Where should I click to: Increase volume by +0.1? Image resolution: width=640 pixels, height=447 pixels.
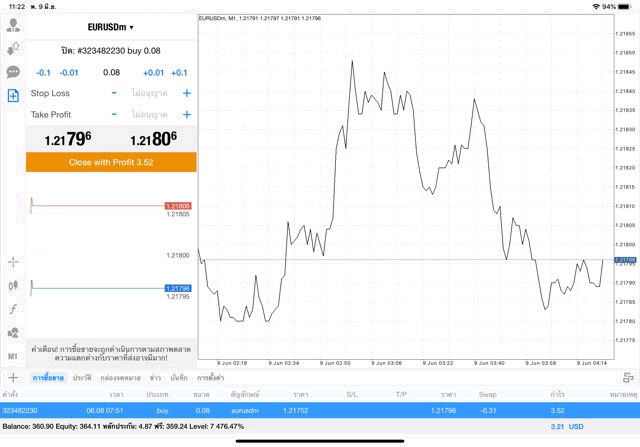click(179, 73)
